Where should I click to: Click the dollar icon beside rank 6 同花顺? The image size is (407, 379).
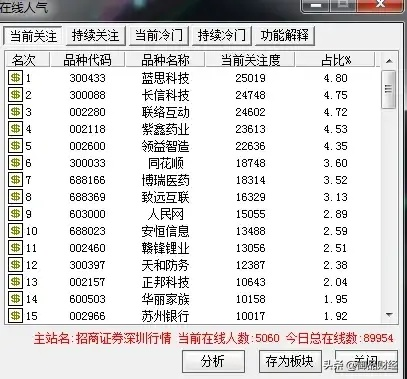(x=15, y=163)
